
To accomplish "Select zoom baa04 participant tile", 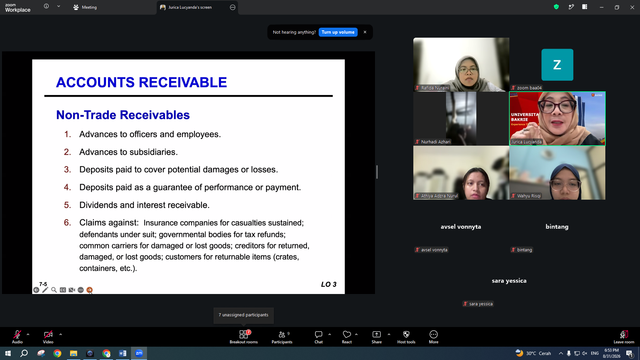I will point(557,64).
